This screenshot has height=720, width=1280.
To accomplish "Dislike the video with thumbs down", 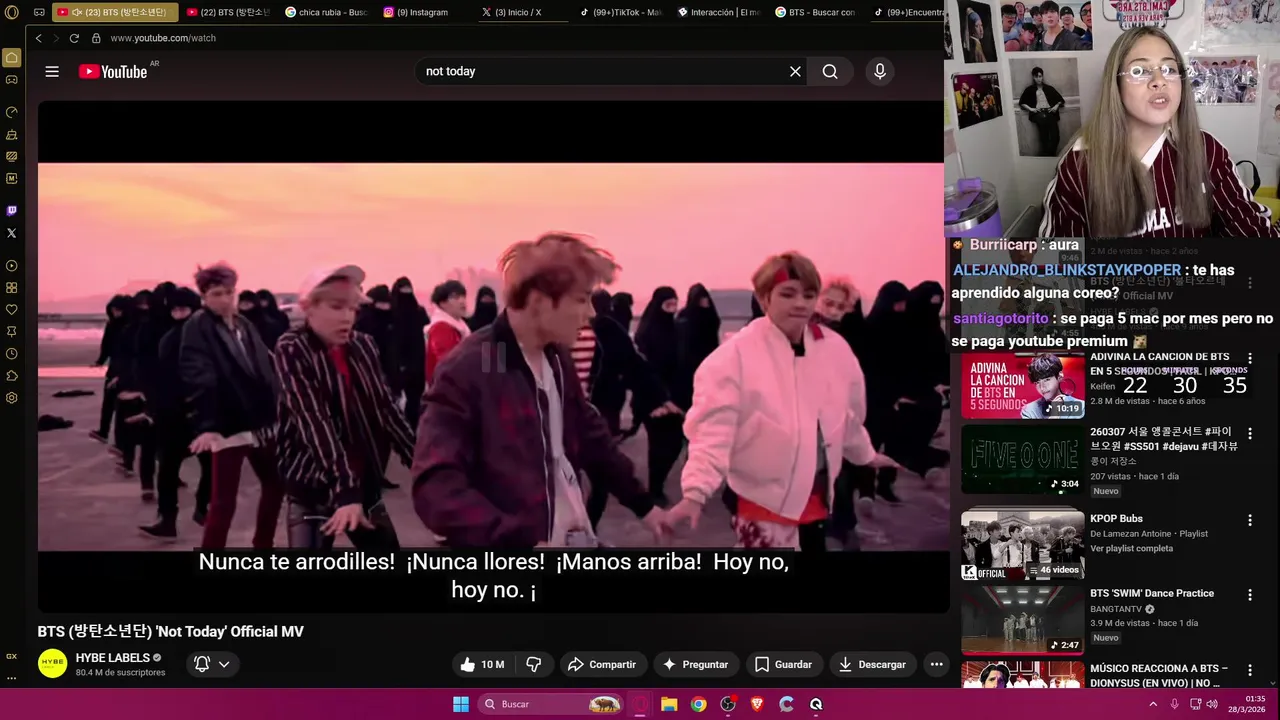I will point(534,664).
